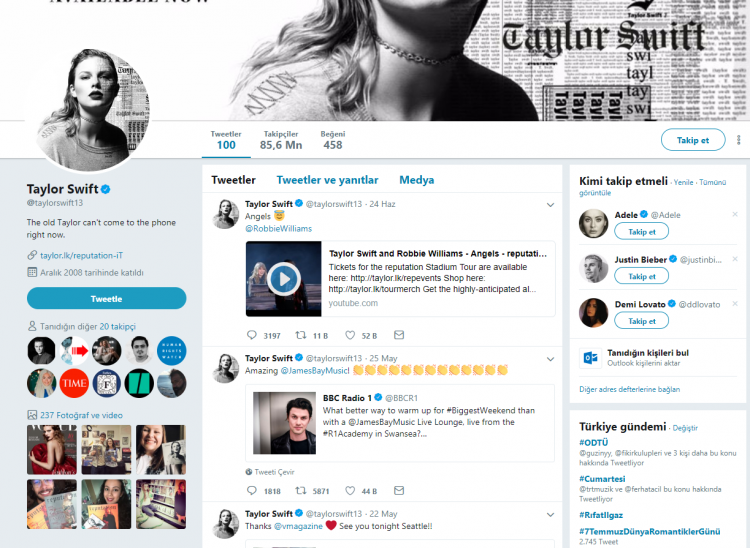Image resolution: width=750 pixels, height=548 pixels.
Task: Click @taylorswift13 handle under profile name
Action: (55, 203)
